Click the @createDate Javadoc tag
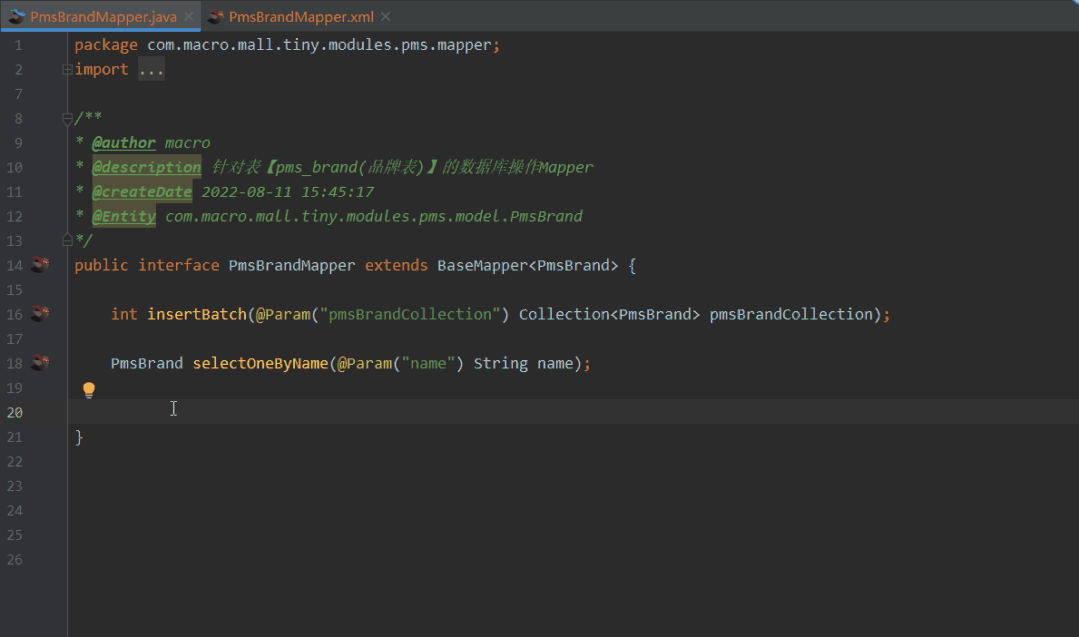This screenshot has height=637, width=1079. click(x=142, y=192)
